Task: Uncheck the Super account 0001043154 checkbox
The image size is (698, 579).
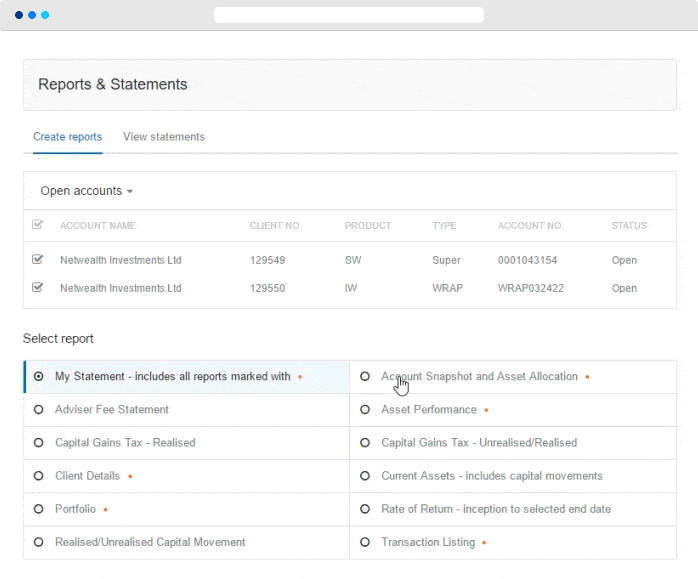Action: click(x=38, y=260)
